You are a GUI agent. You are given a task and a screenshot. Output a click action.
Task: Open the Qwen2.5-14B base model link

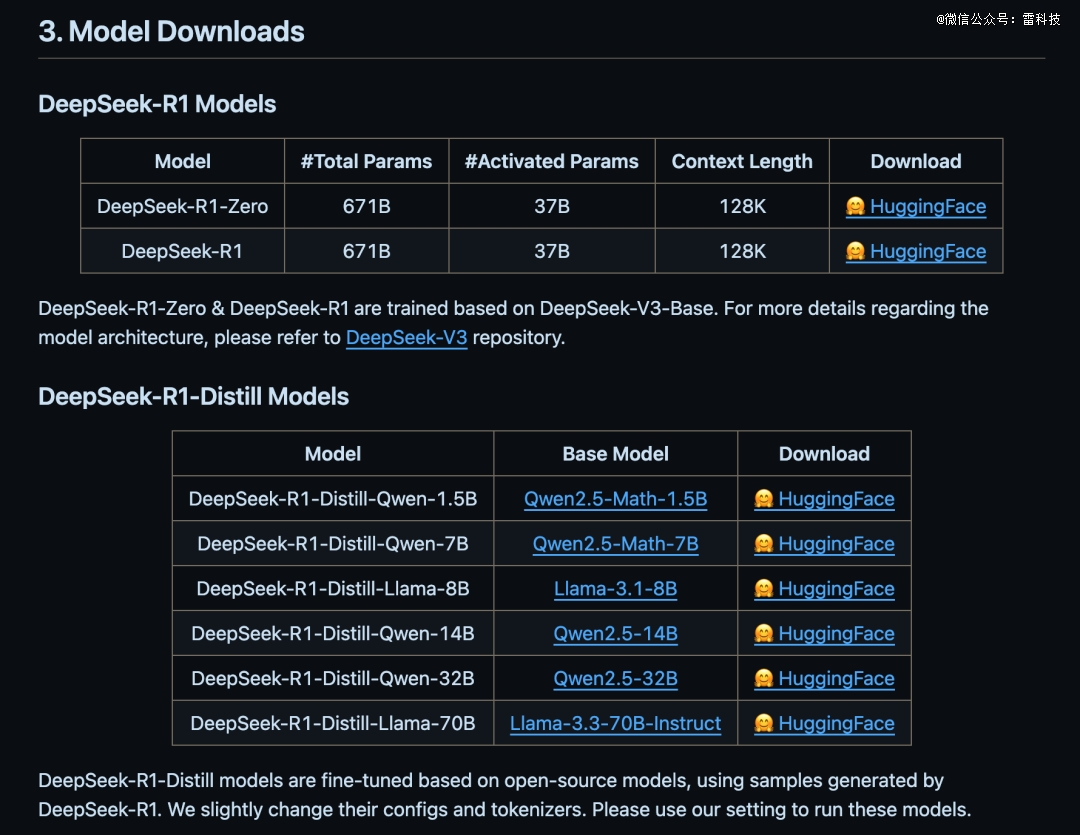pyautogui.click(x=616, y=633)
